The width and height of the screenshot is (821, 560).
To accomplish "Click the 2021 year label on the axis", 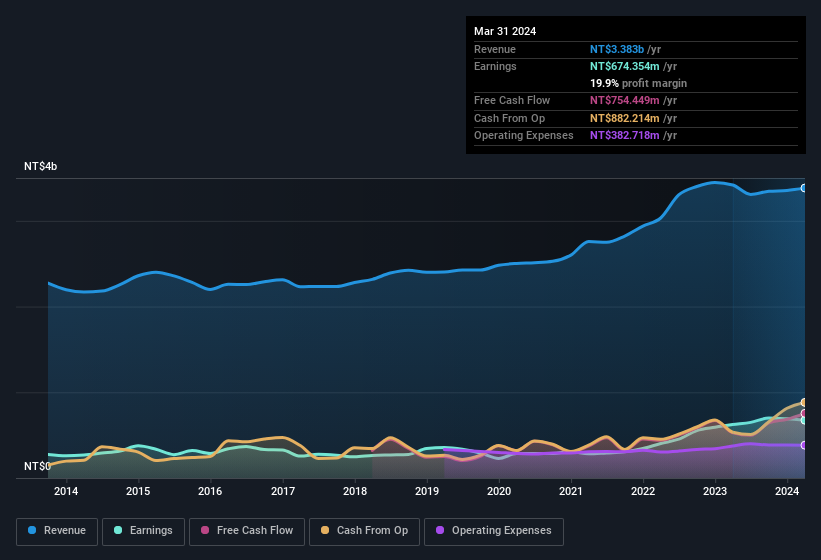I will [x=571, y=491].
